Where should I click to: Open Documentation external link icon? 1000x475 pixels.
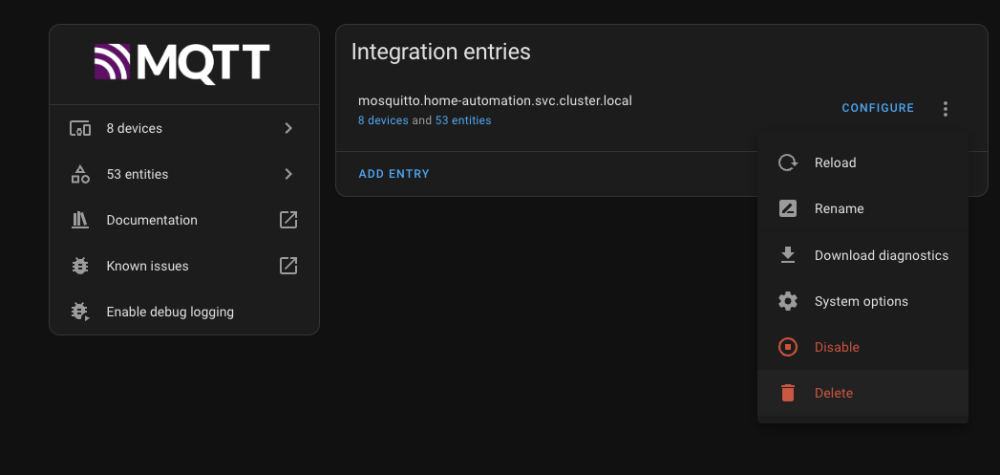click(x=288, y=220)
